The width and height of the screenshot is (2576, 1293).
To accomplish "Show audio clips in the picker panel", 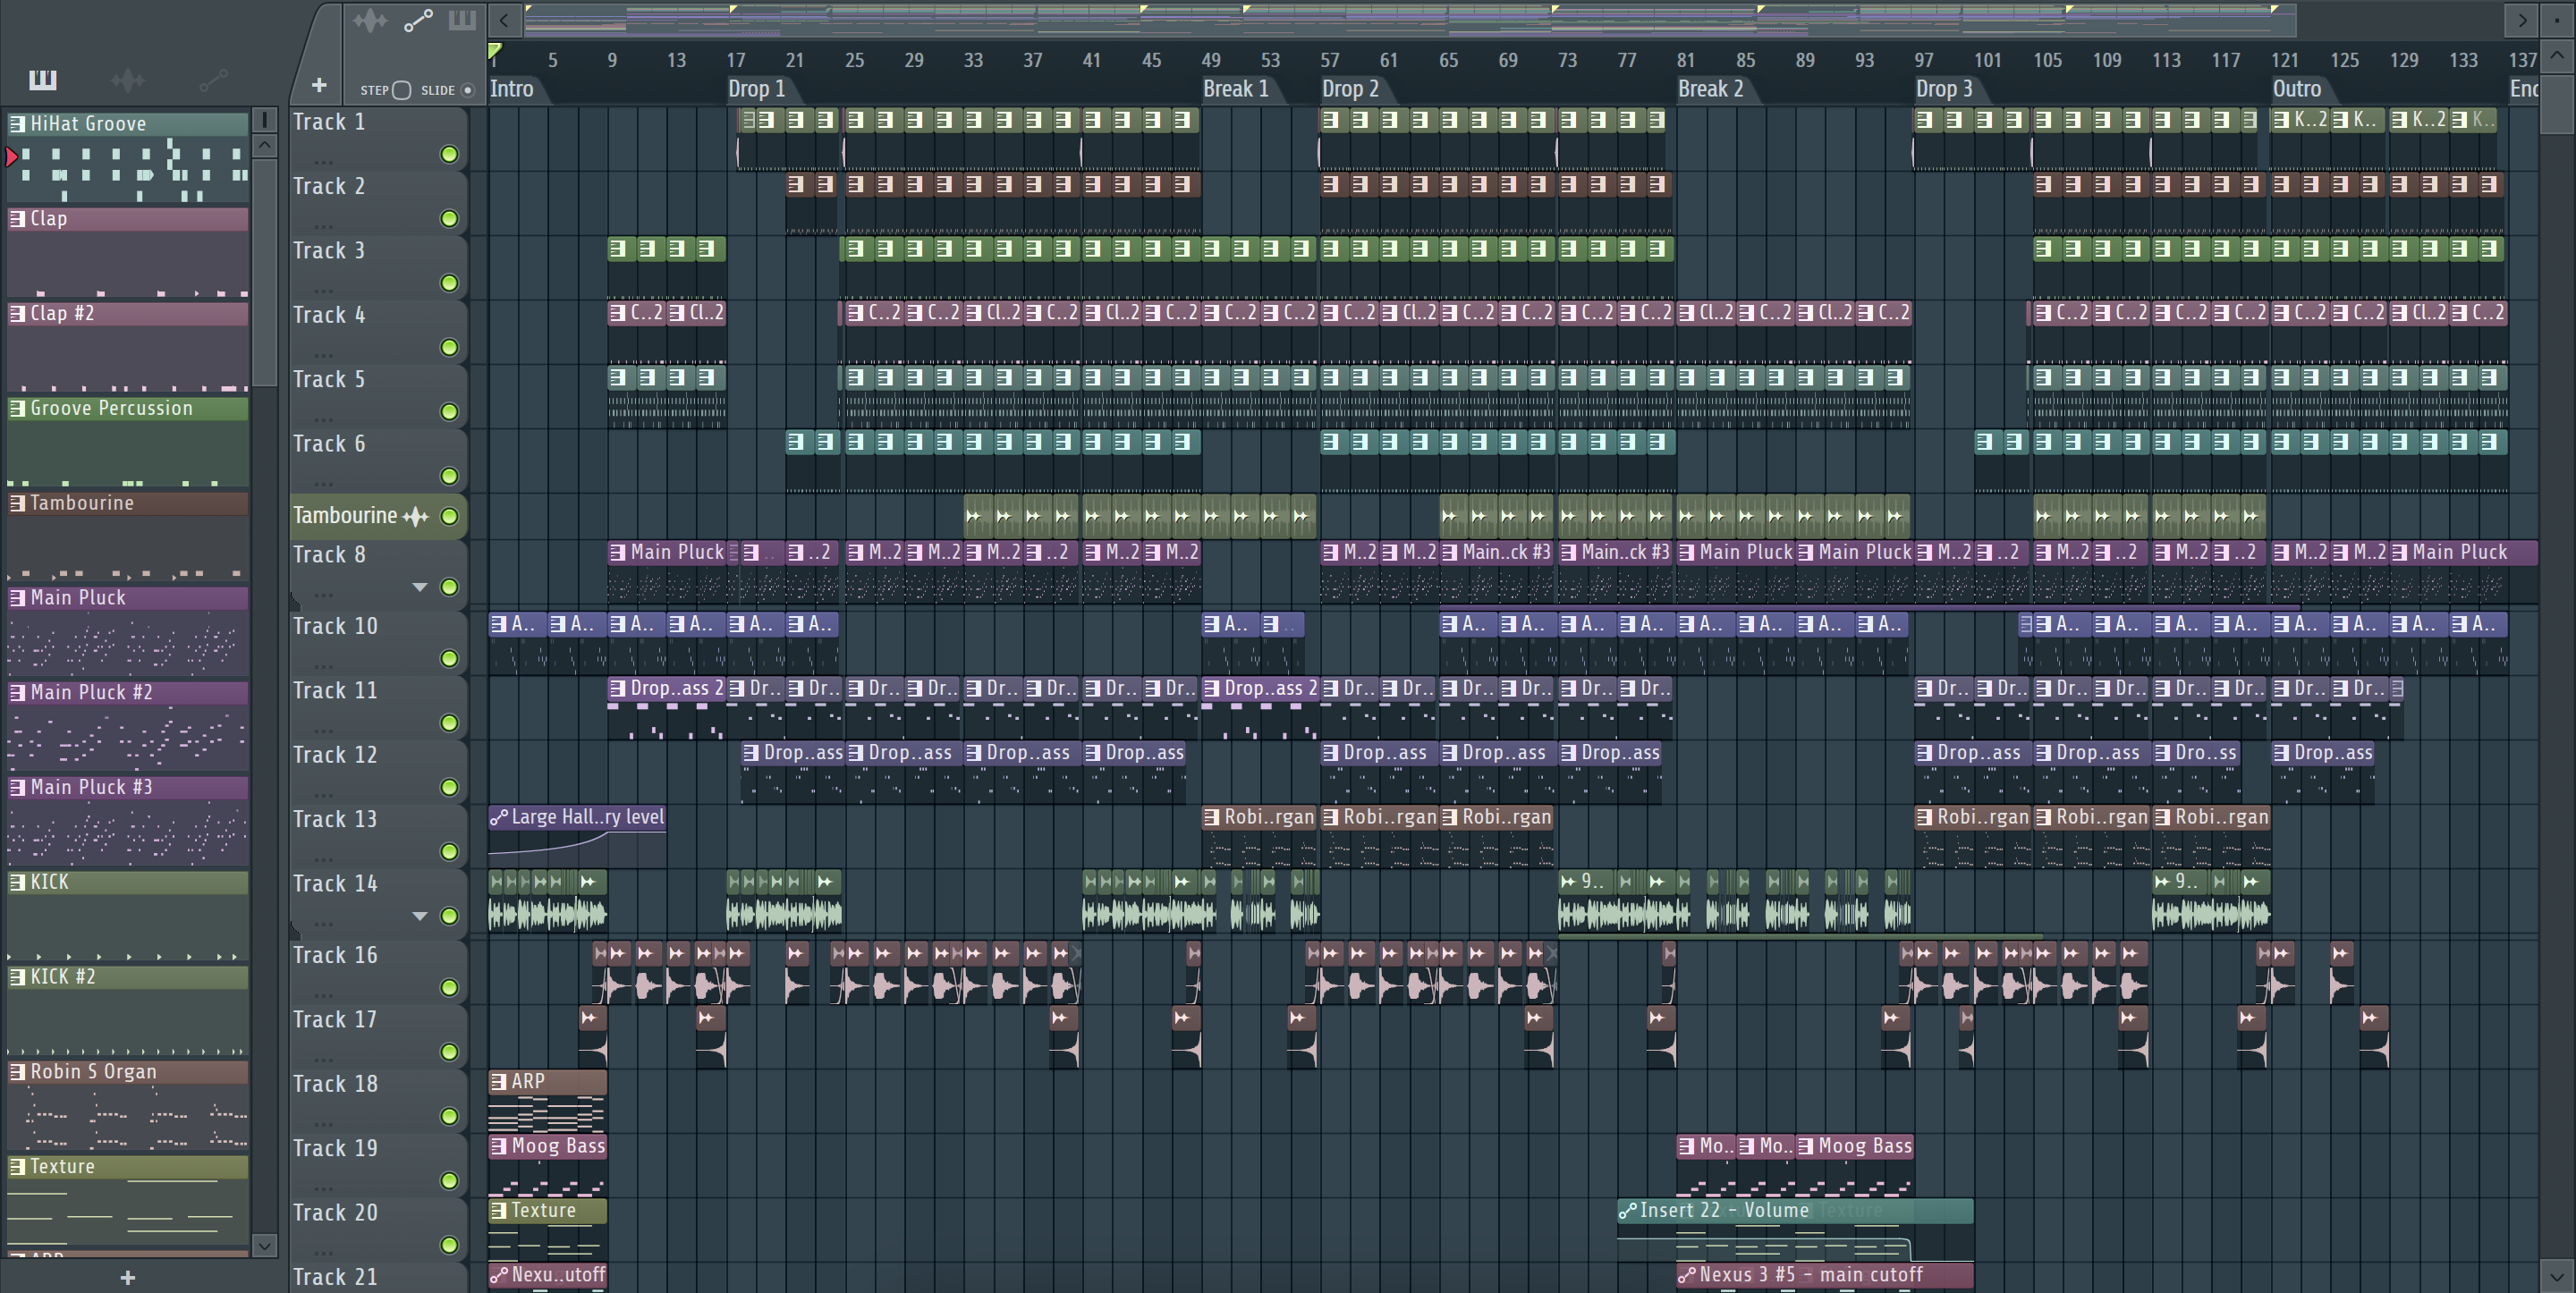I will [x=128, y=79].
